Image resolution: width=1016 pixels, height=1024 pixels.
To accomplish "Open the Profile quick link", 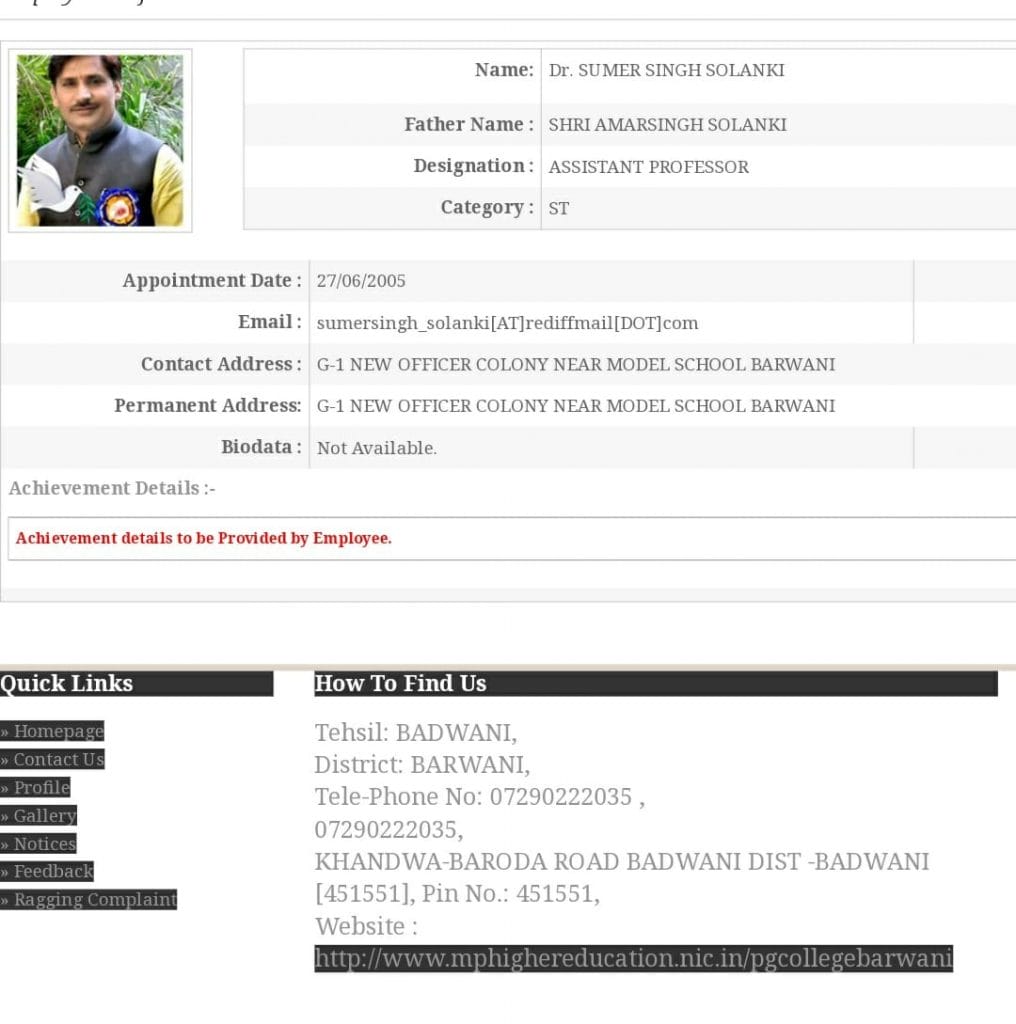I will click(40, 787).
